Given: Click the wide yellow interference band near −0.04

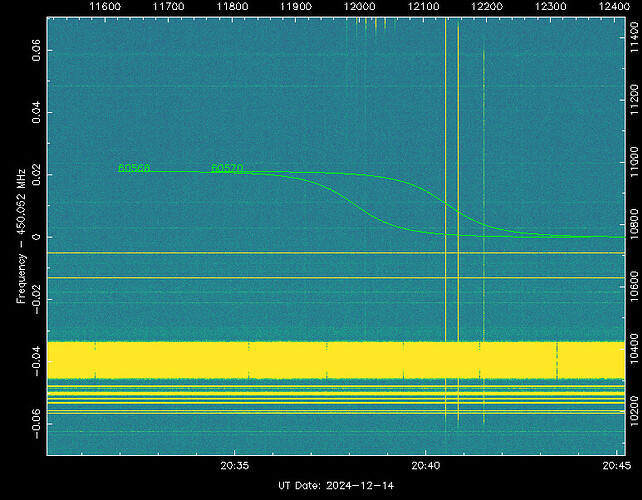Looking at the screenshot, I should [x=336, y=360].
